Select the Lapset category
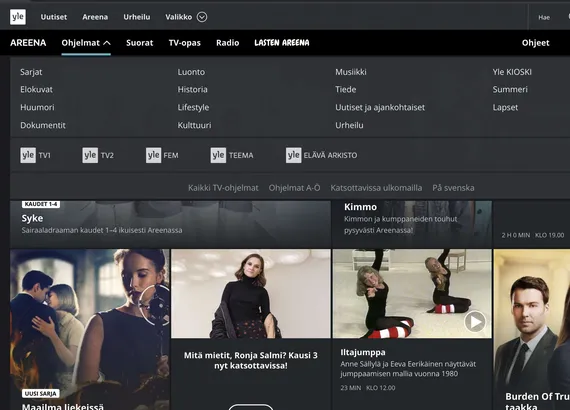The width and height of the screenshot is (570, 410). pos(505,107)
